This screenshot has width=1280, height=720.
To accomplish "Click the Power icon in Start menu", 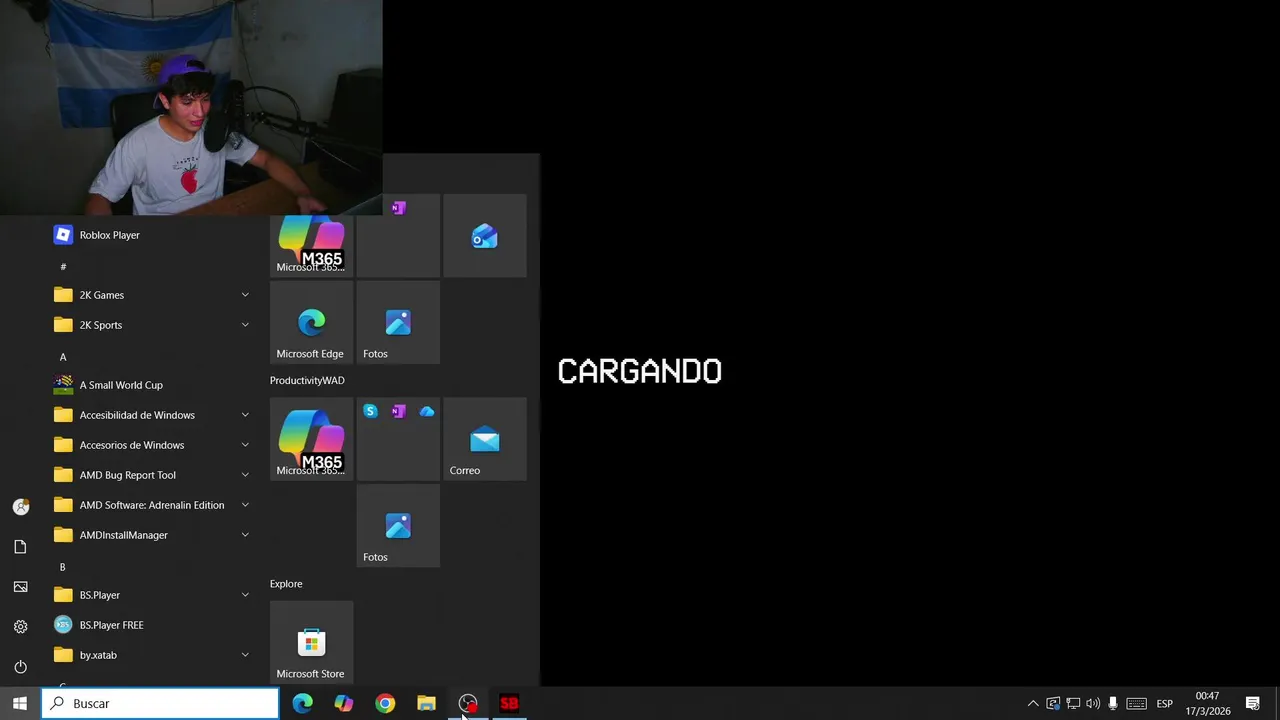I will (x=20, y=667).
